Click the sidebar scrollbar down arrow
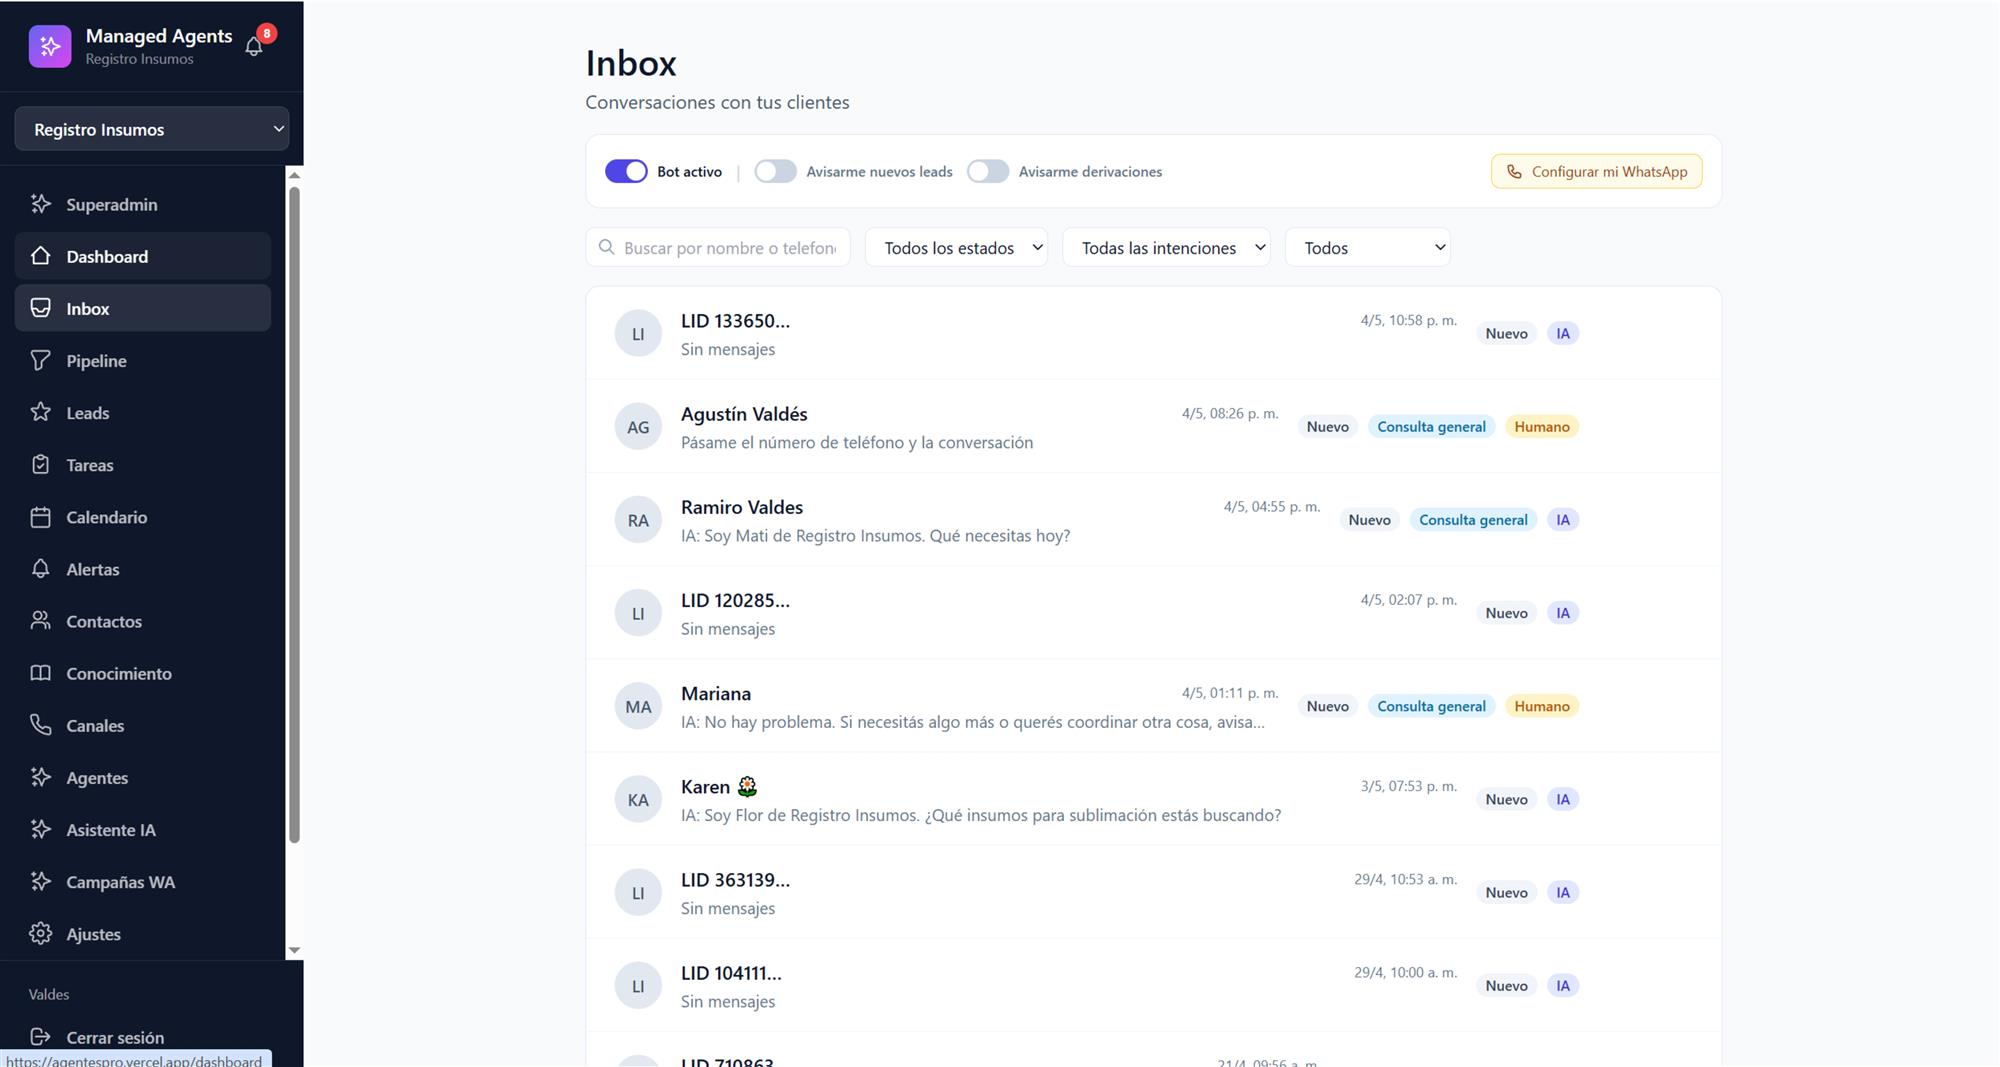The height and width of the screenshot is (1067, 2000). 294,950
